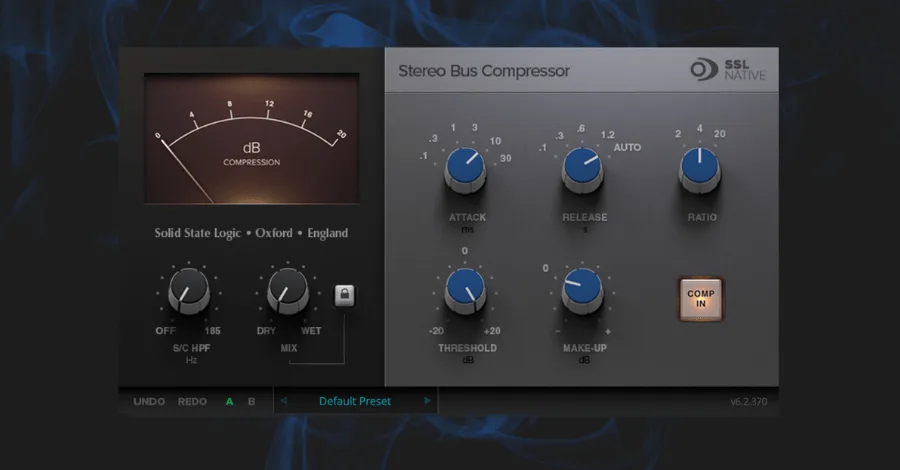
Task: Click the dB compression meter
Action: tap(251, 138)
